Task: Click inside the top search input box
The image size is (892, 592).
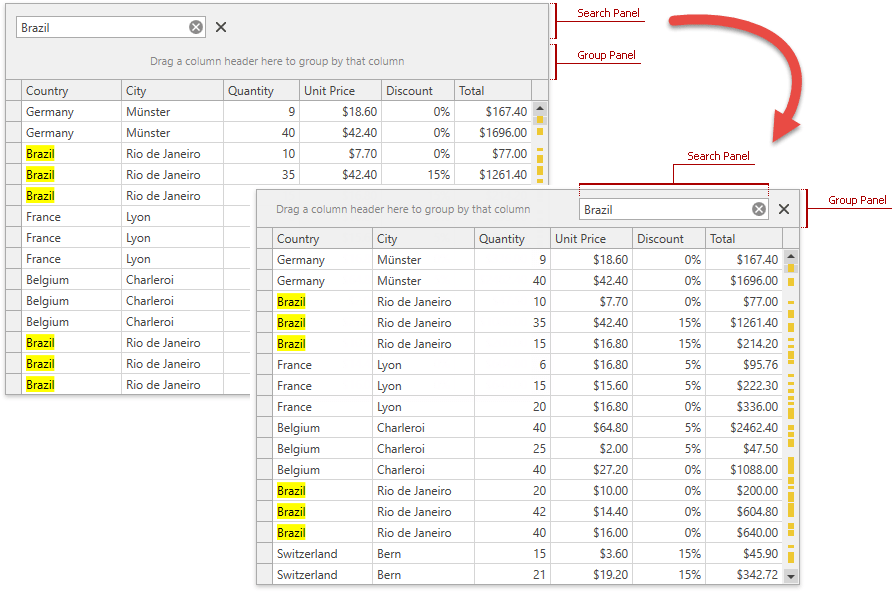Action: pyautogui.click(x=100, y=27)
